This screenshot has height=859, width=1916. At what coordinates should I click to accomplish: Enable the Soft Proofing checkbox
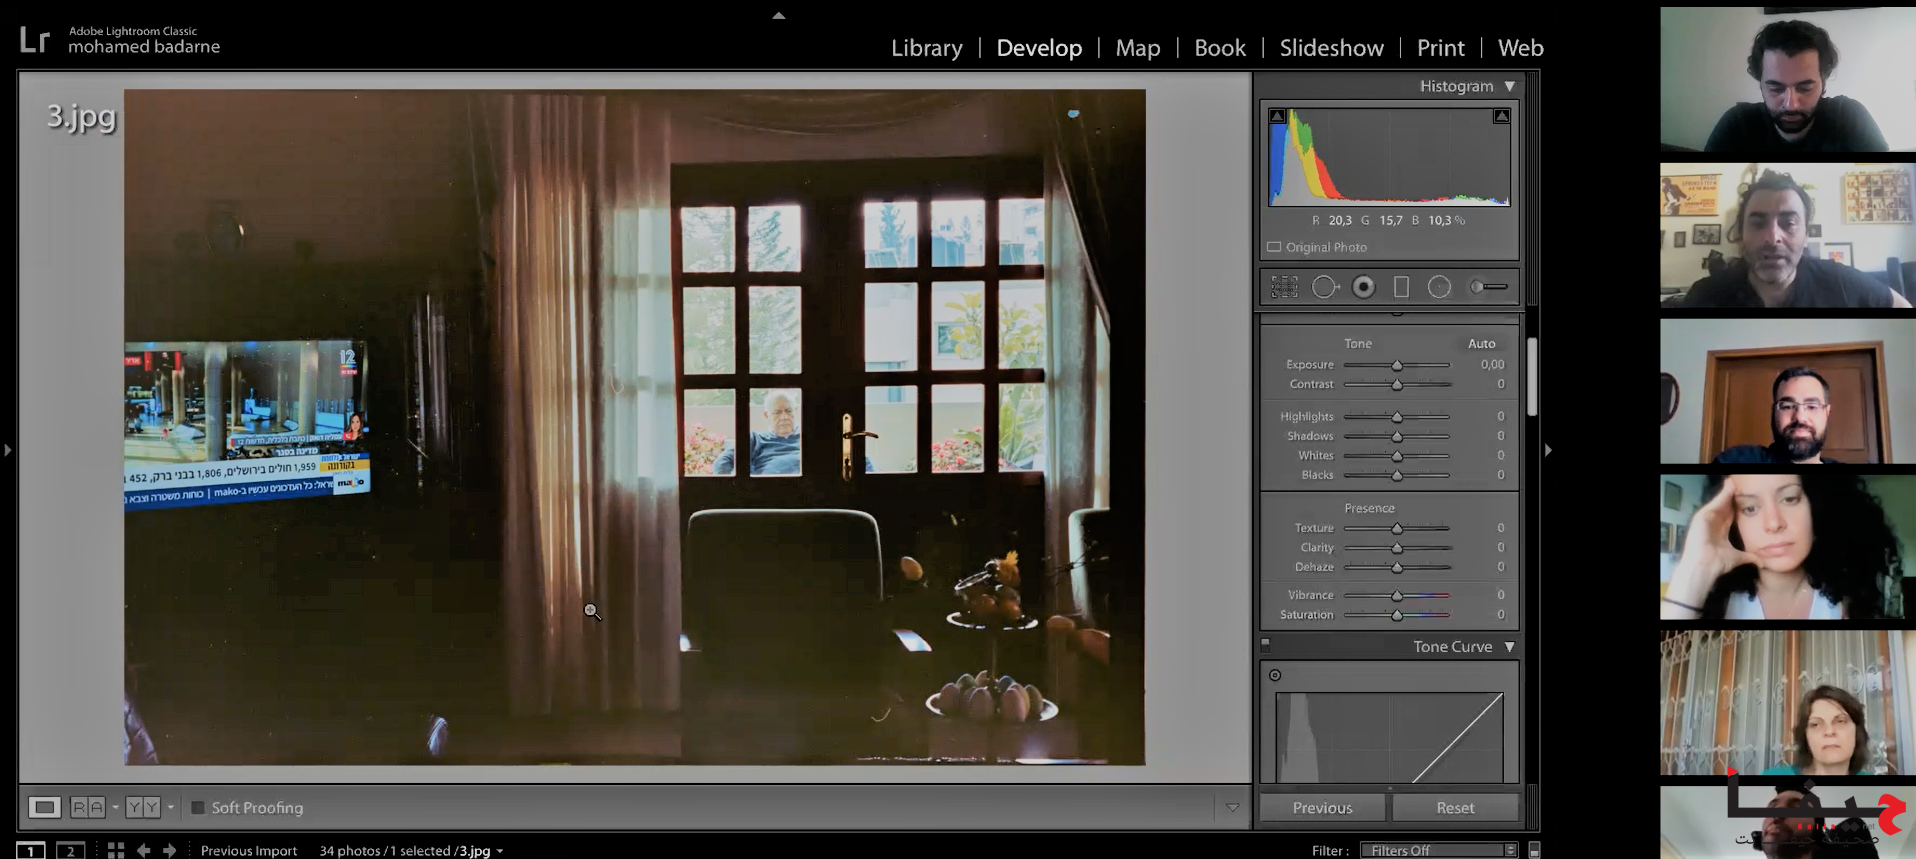point(198,808)
